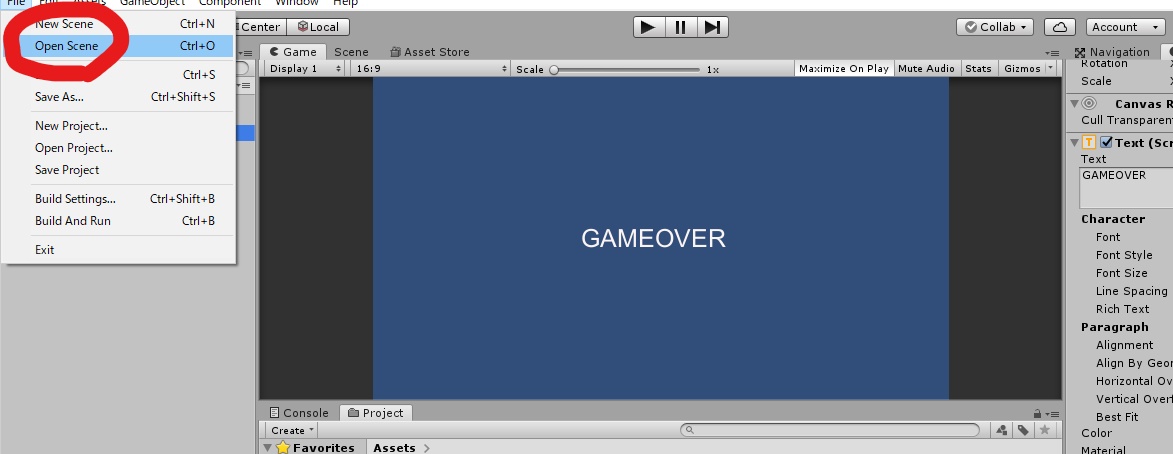The height and width of the screenshot is (454, 1173).
Task: Switch to the Navigation tab
Action: [x=1112, y=52]
